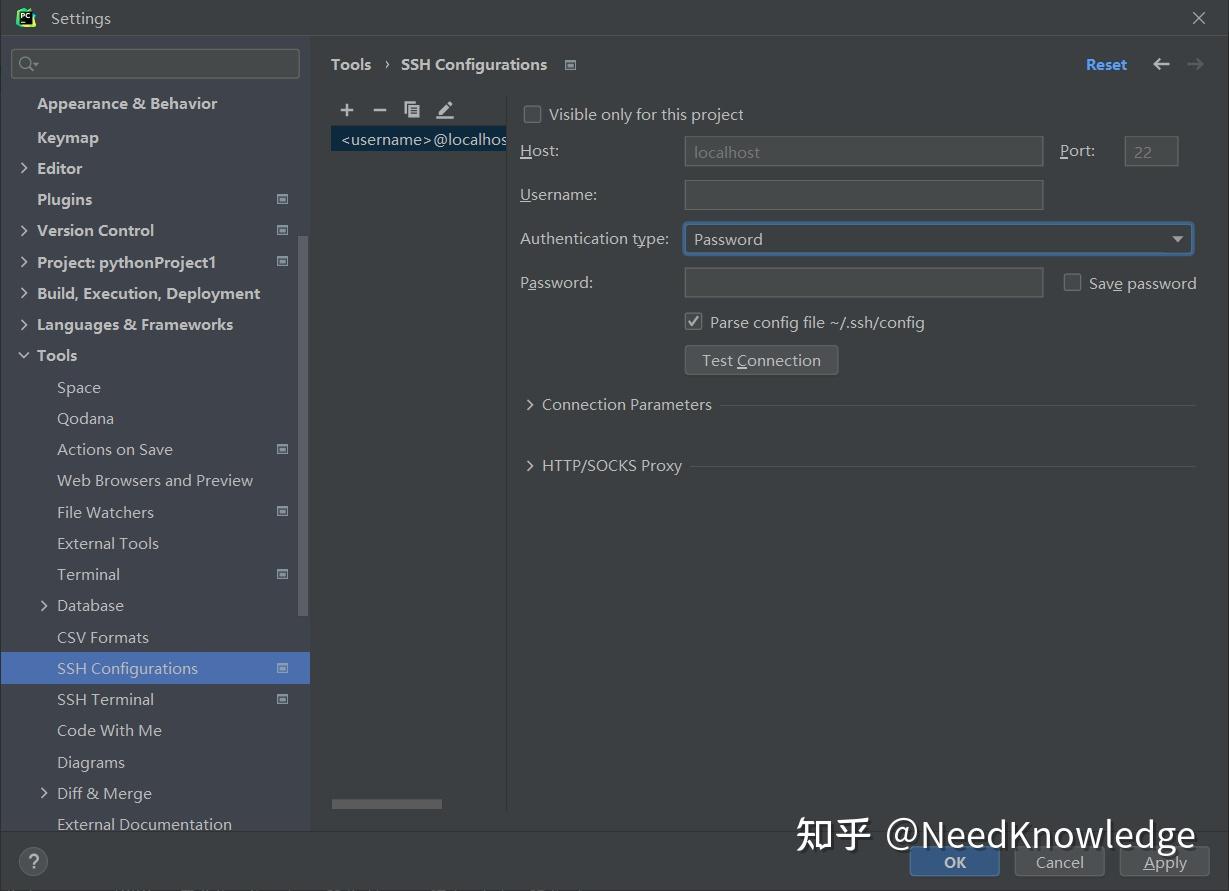Click the project icon next to Version Control
This screenshot has width=1229, height=891.
coord(282,230)
